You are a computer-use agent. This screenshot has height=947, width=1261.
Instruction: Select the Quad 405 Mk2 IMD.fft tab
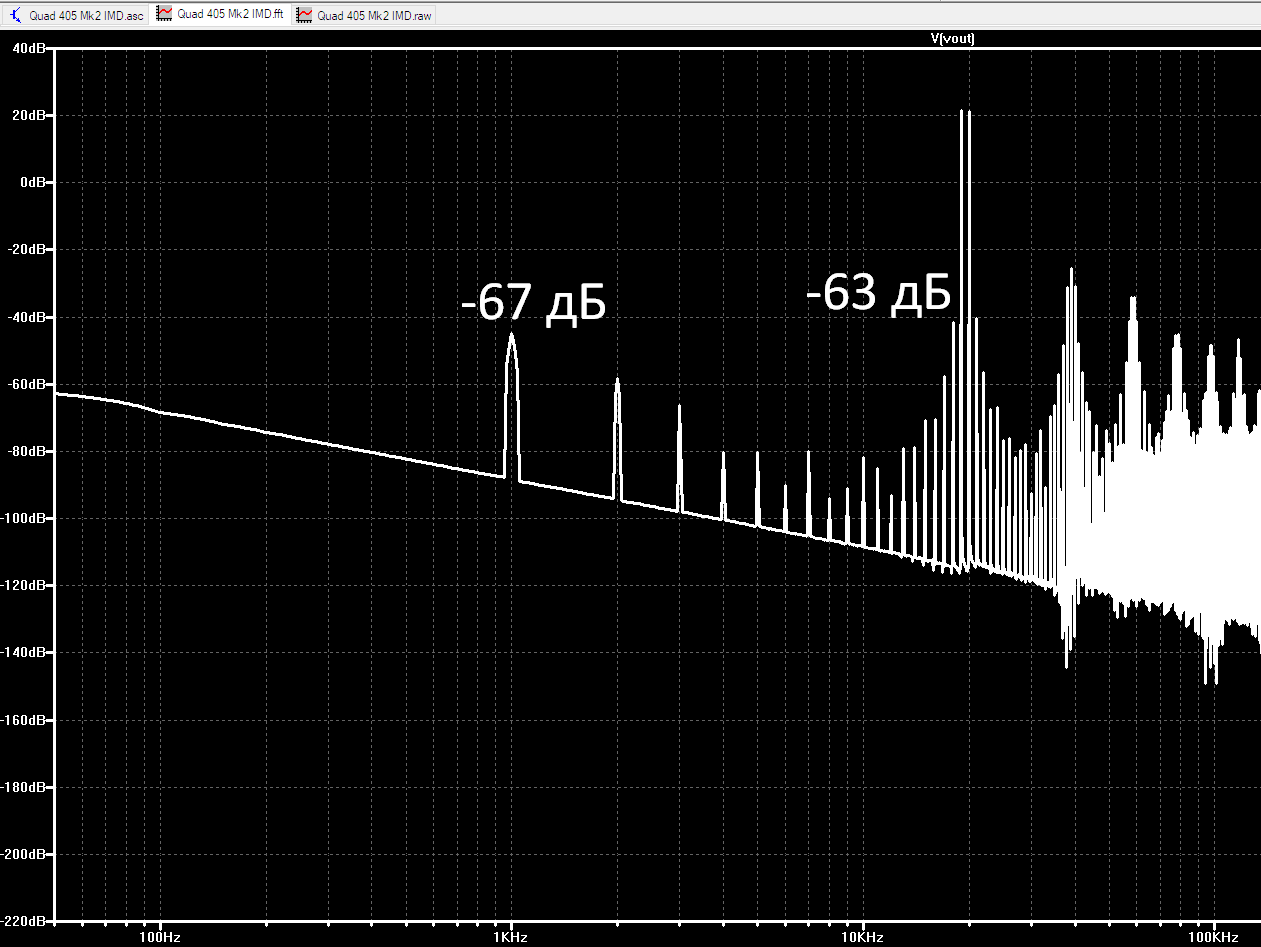click(220, 16)
